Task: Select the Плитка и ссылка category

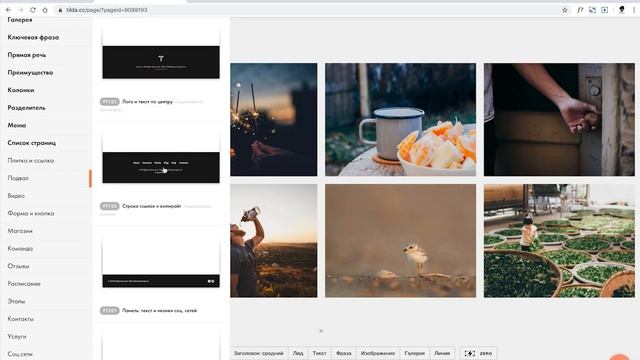Action: (31, 160)
